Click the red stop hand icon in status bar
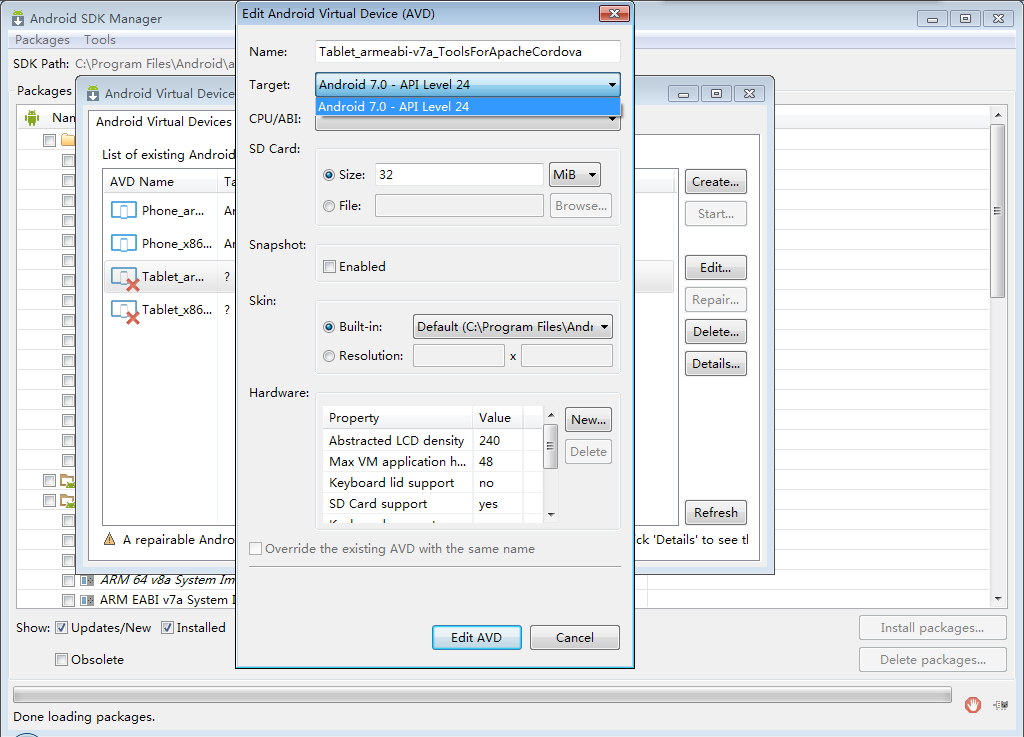The height and width of the screenshot is (737, 1024). click(972, 705)
